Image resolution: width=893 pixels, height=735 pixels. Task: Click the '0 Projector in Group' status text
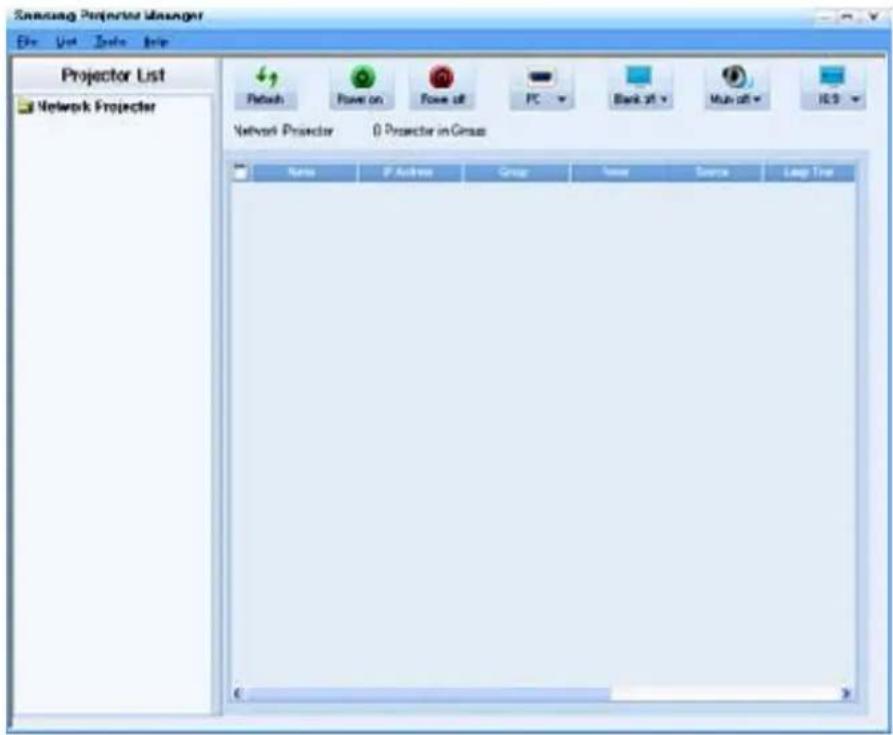[429, 131]
